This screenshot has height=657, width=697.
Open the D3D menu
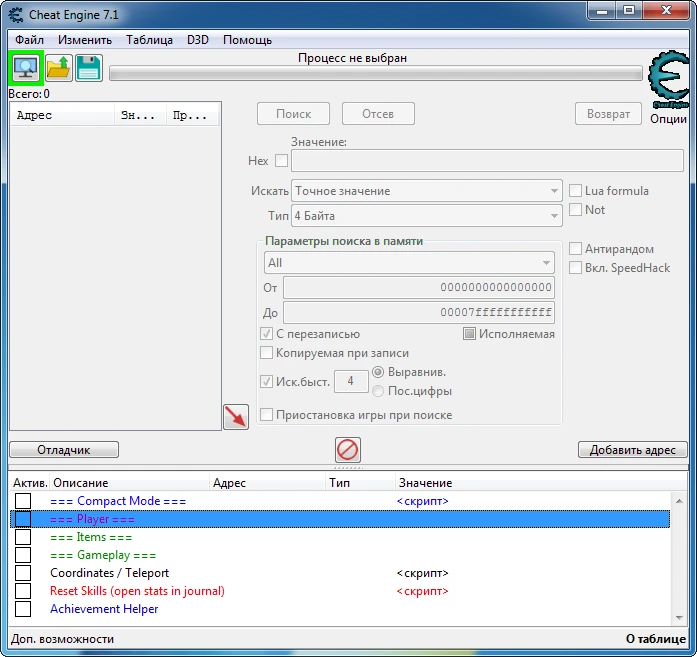pyautogui.click(x=198, y=40)
